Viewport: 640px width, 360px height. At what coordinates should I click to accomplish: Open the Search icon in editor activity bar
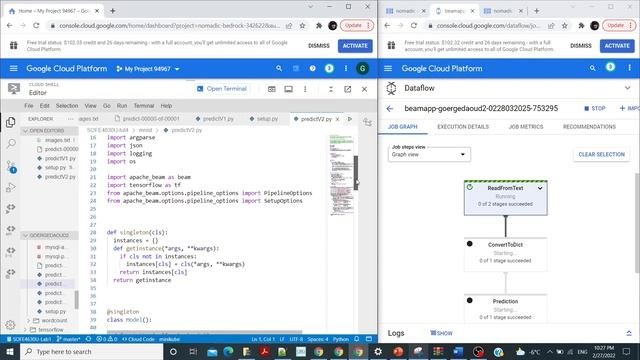(x=11, y=144)
